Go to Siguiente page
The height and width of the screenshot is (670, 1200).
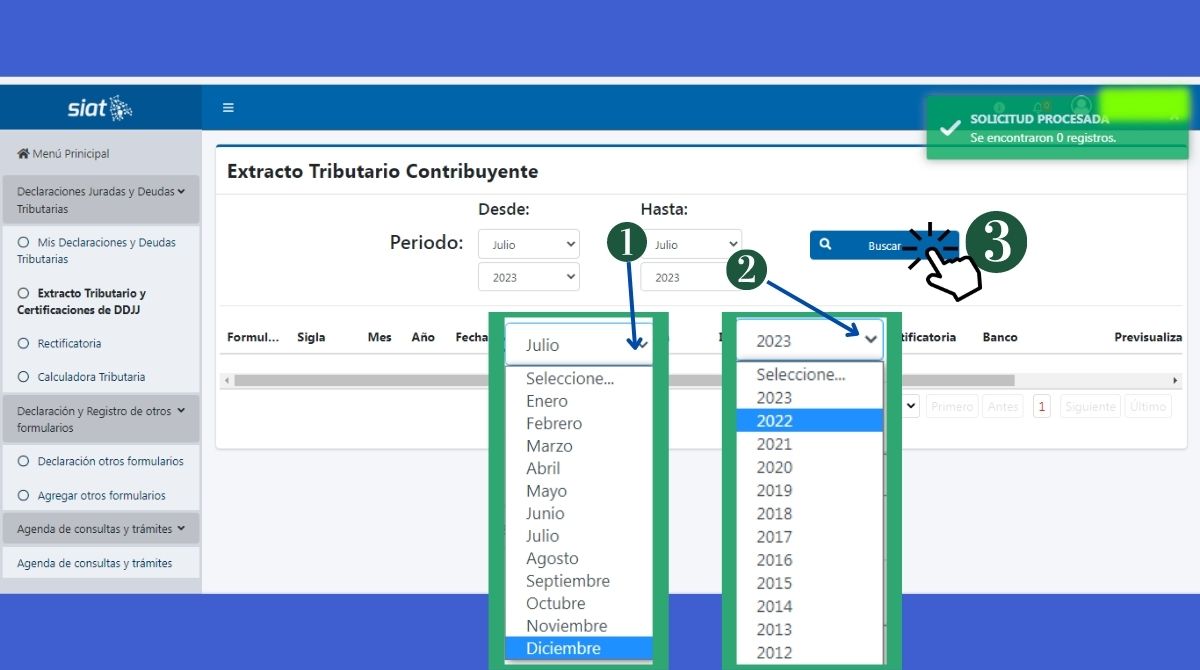pyautogui.click(x=1089, y=407)
